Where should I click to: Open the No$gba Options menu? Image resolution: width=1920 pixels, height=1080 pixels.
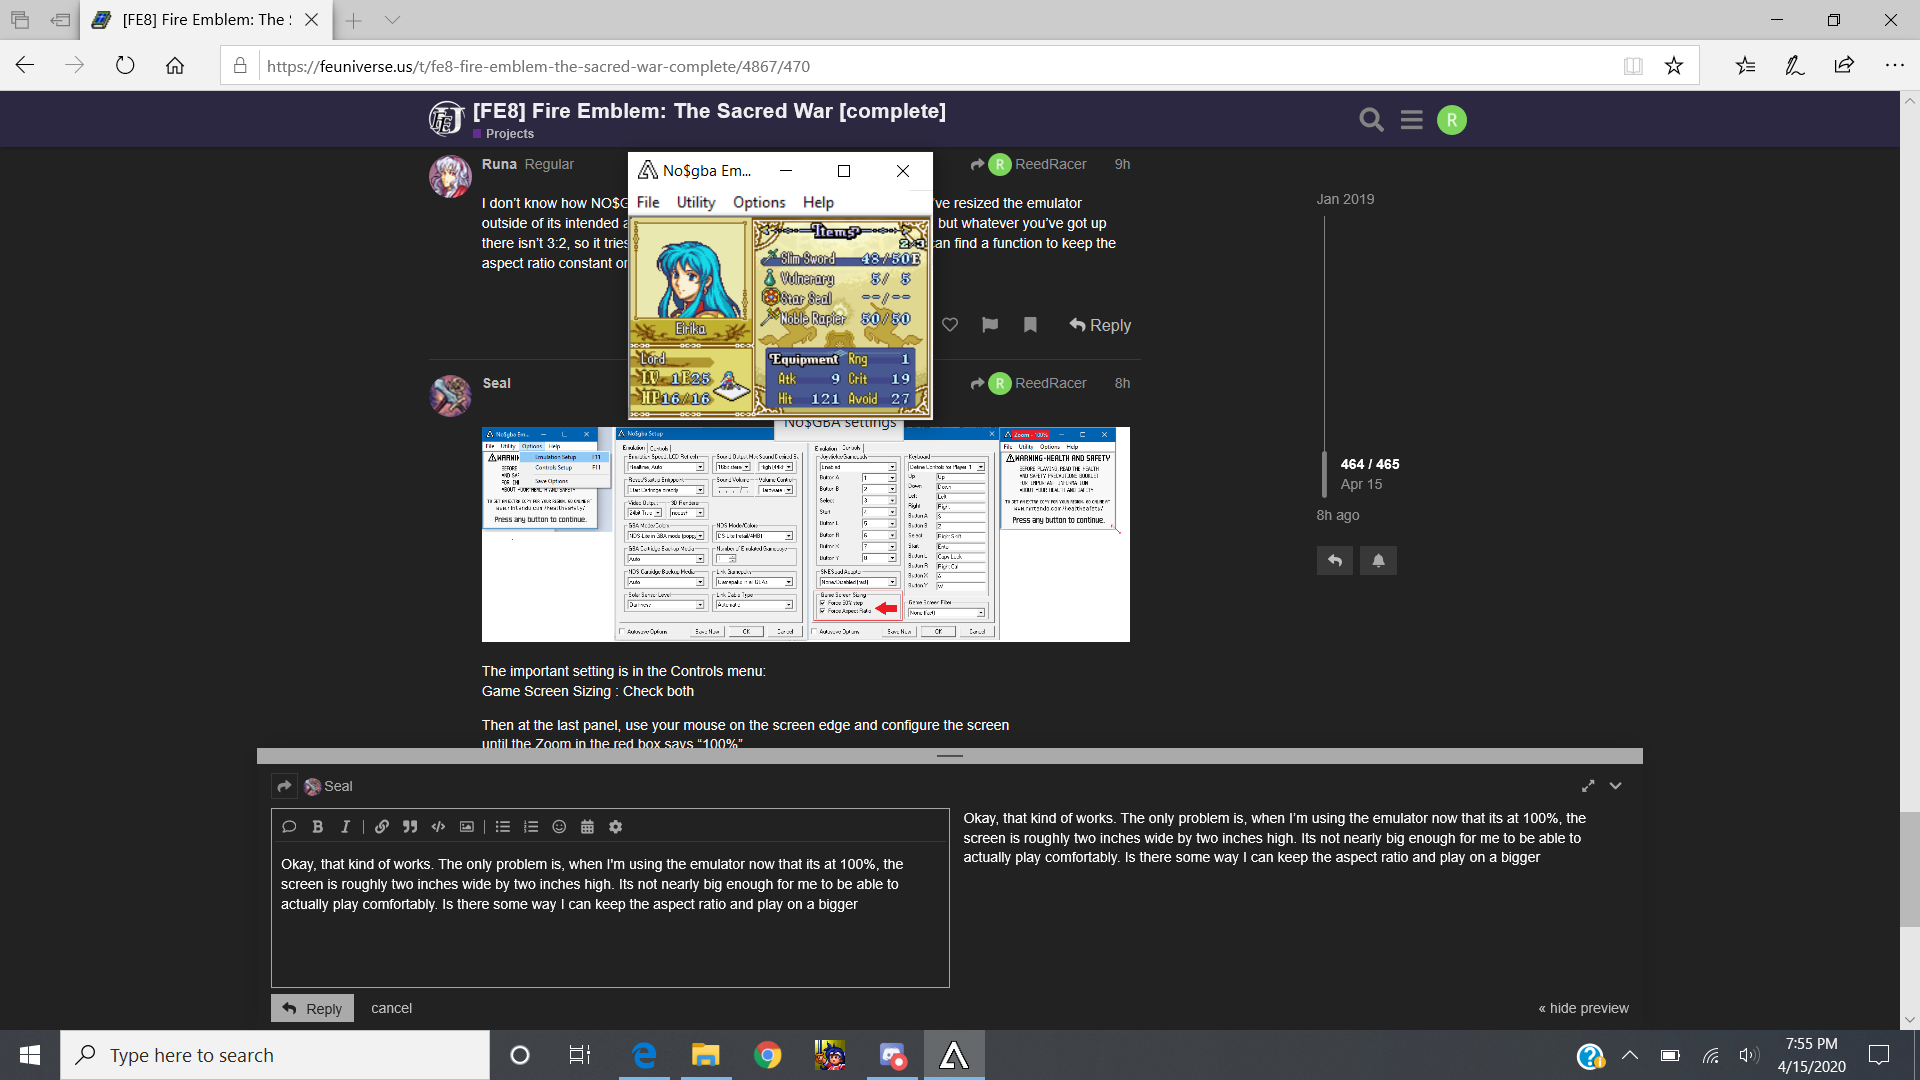pos(759,202)
